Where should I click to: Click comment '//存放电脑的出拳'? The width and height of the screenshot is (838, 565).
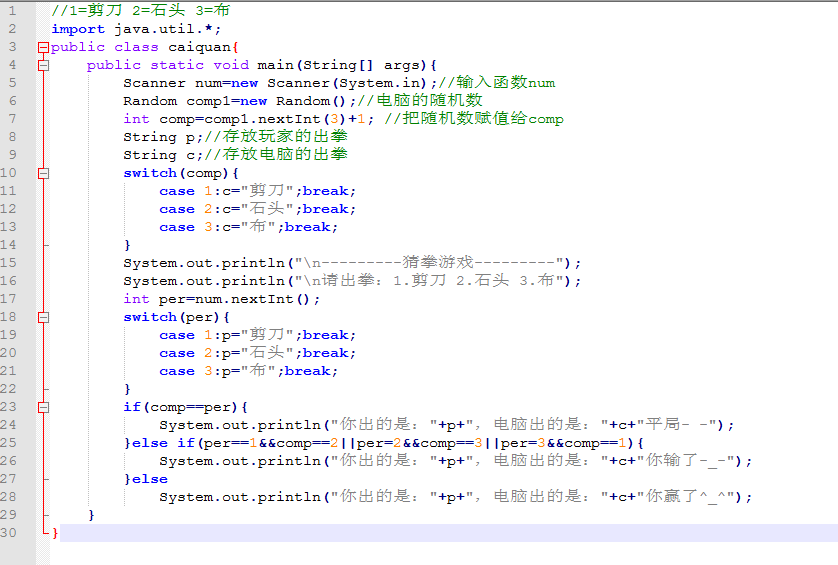pos(276,154)
